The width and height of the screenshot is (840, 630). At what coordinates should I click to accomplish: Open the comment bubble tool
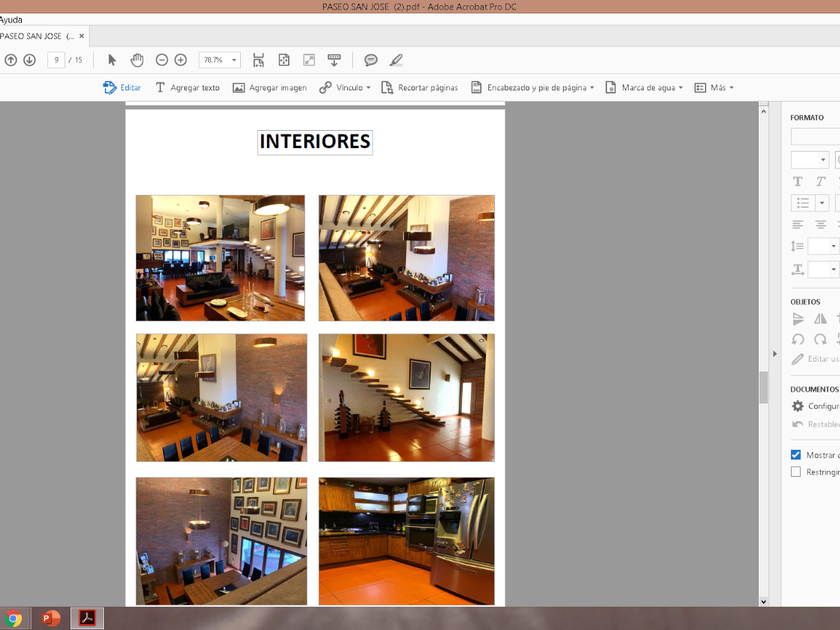click(371, 60)
